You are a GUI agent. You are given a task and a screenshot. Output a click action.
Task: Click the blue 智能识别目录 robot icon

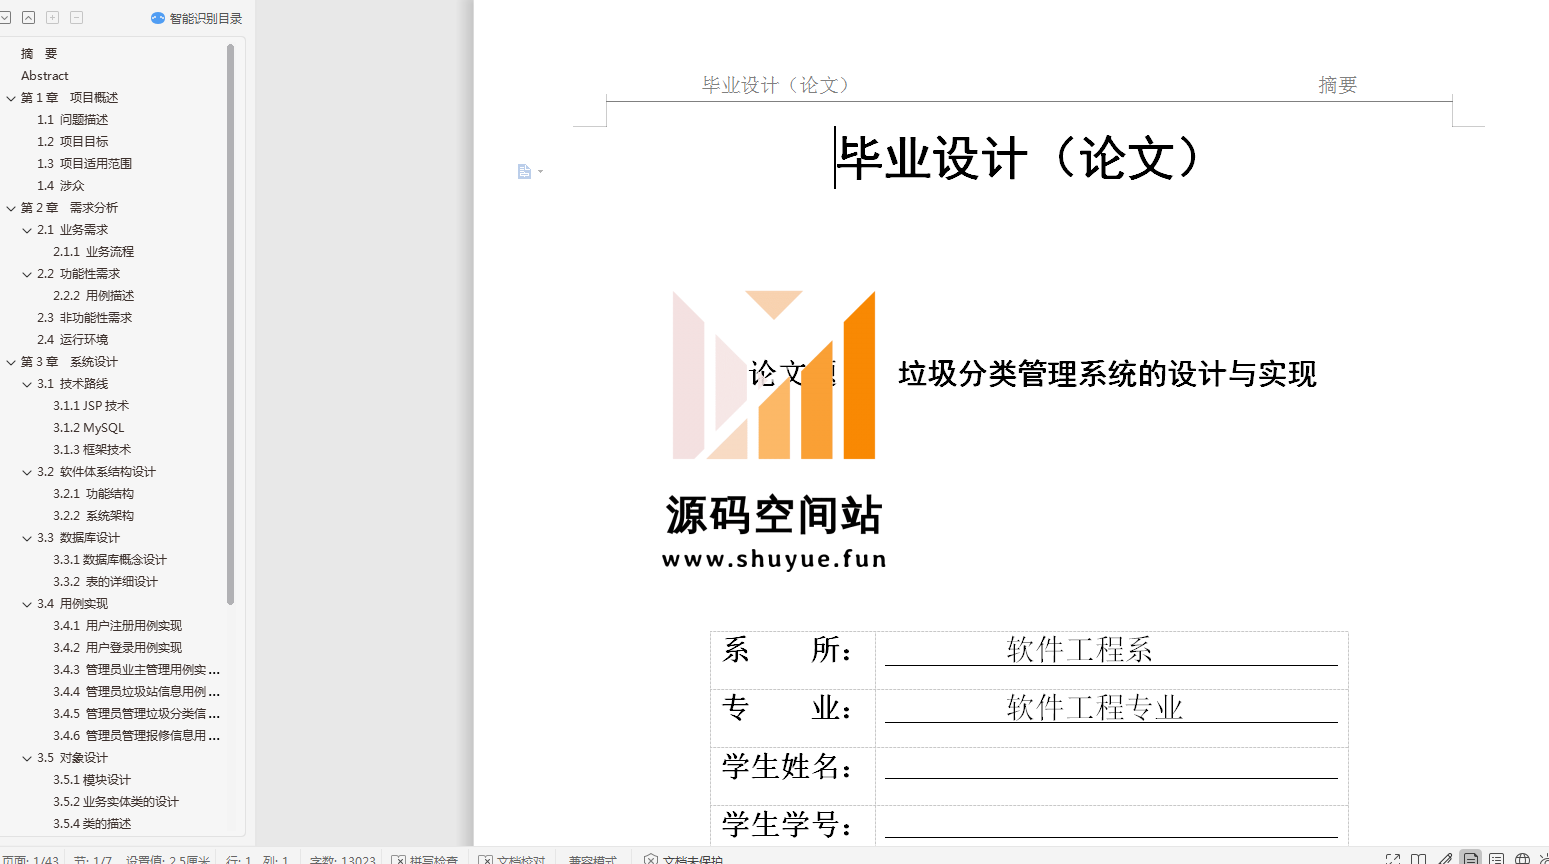[158, 18]
